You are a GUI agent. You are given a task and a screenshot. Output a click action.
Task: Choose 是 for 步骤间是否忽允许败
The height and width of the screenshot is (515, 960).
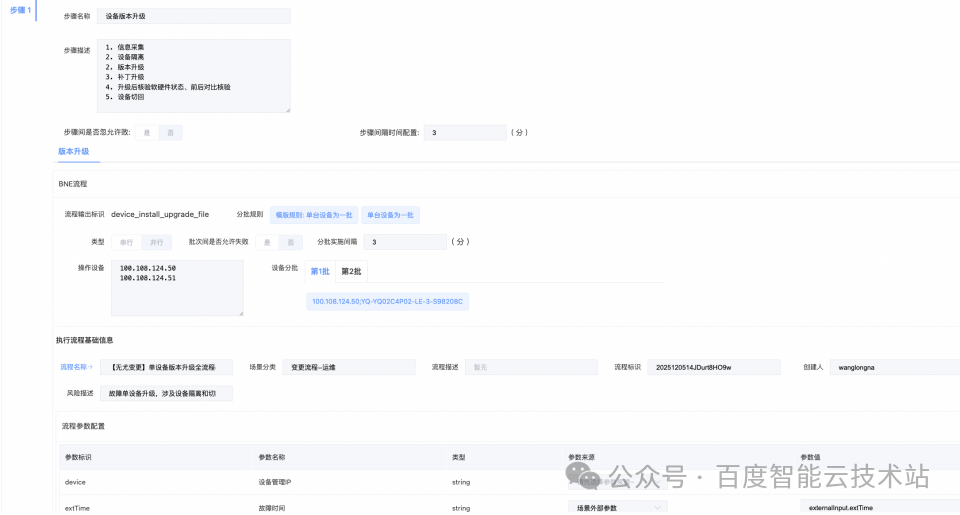coord(147,133)
